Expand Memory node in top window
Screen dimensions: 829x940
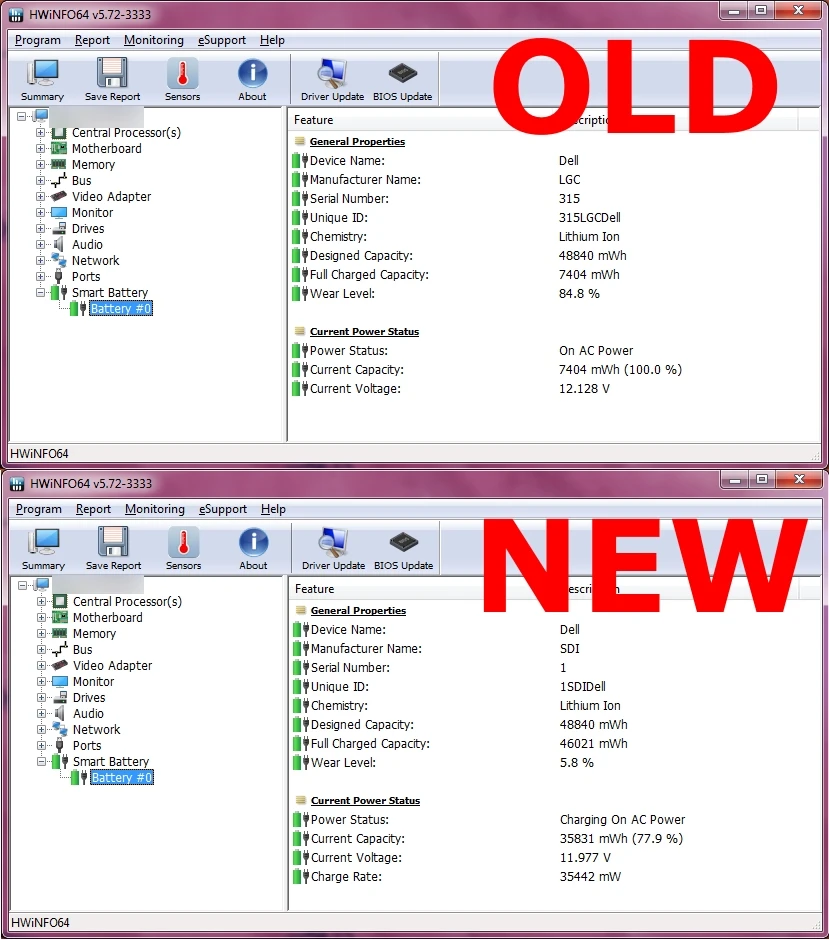pyautogui.click(x=40, y=164)
